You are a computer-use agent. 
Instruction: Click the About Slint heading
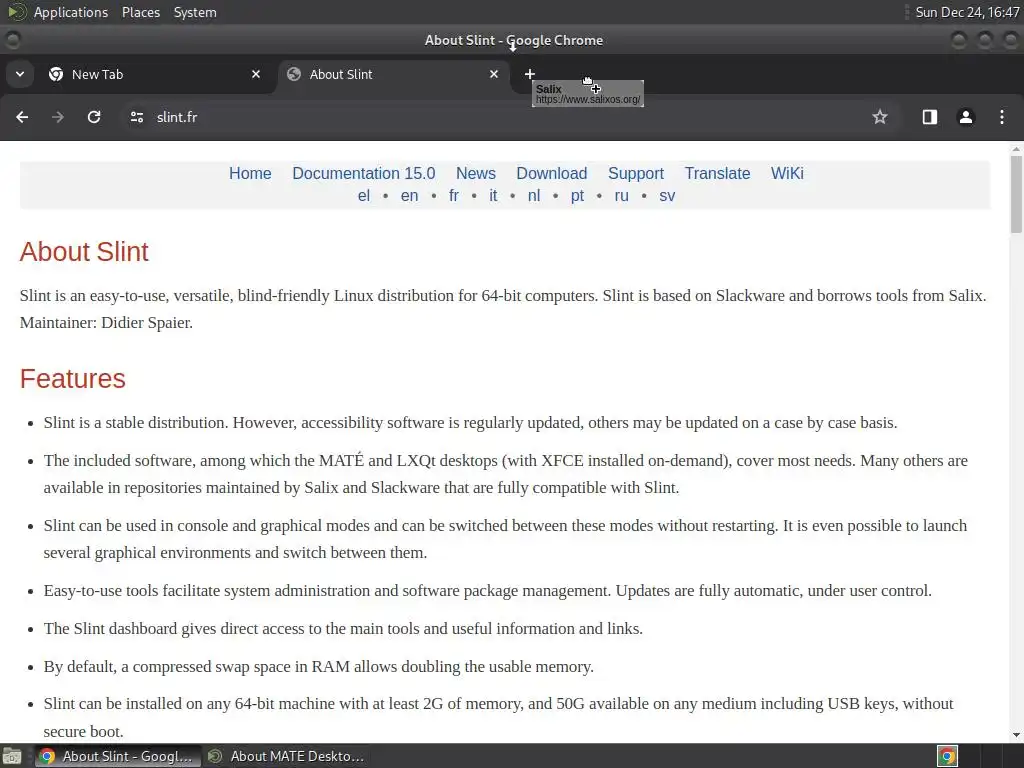pyautogui.click(x=84, y=252)
